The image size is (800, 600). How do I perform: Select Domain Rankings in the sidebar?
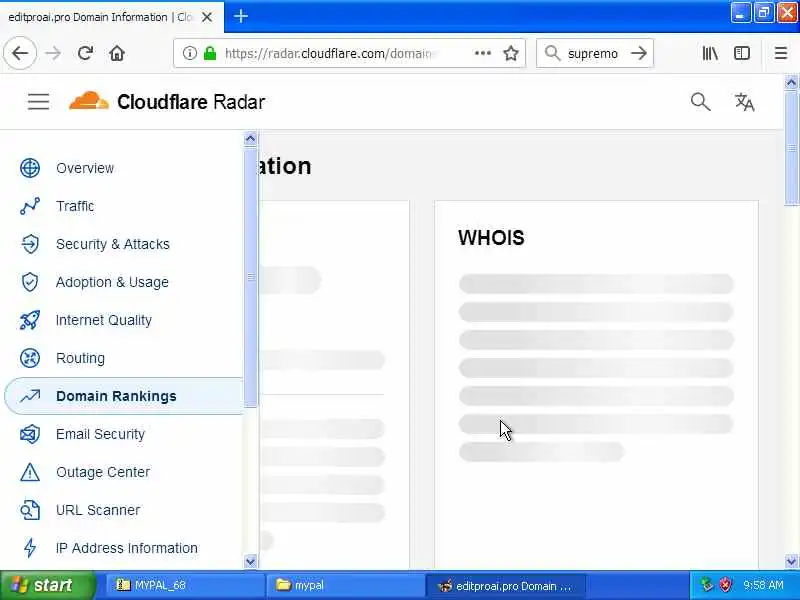[x=124, y=396]
